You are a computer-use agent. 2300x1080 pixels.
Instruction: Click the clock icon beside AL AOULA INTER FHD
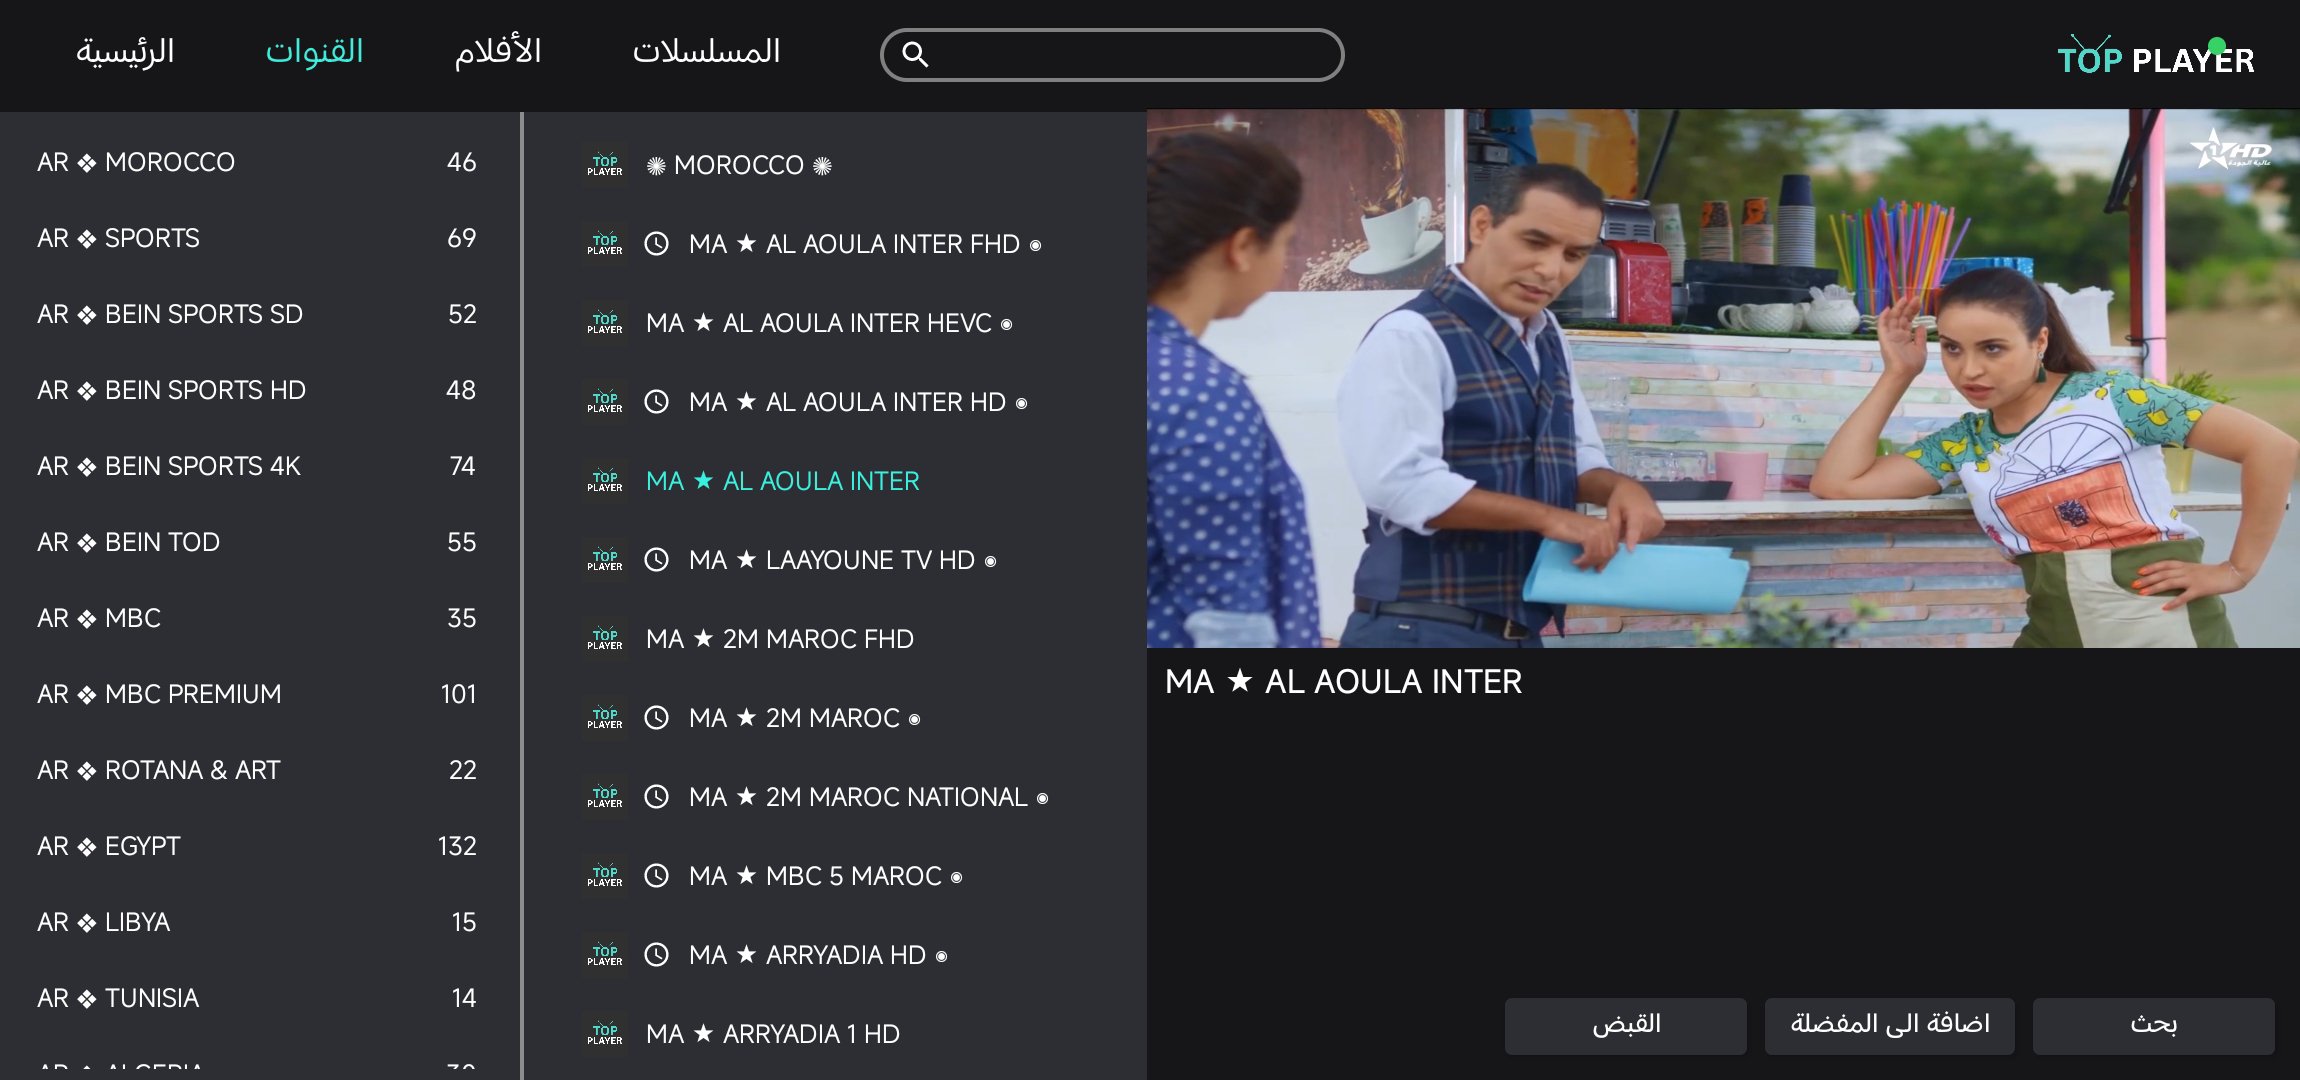656,244
